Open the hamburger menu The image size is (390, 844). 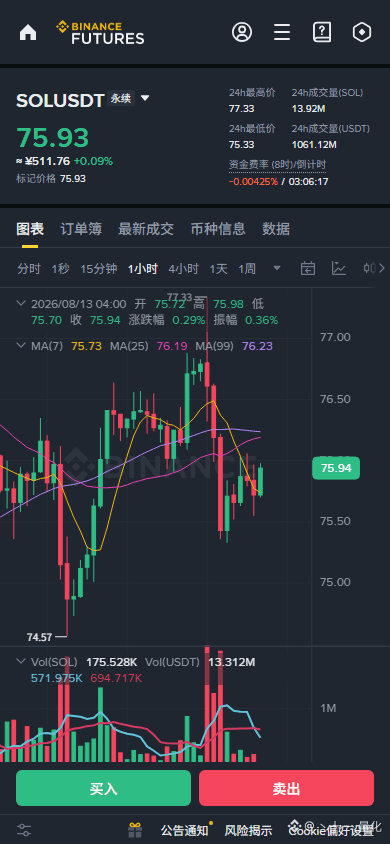pos(282,32)
